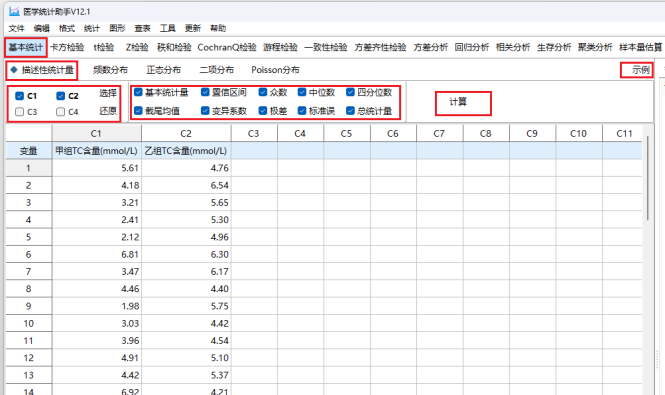The image size is (665, 395).
Task: Switch to the 一致性检验 tab
Action: pyautogui.click(x=326, y=47)
